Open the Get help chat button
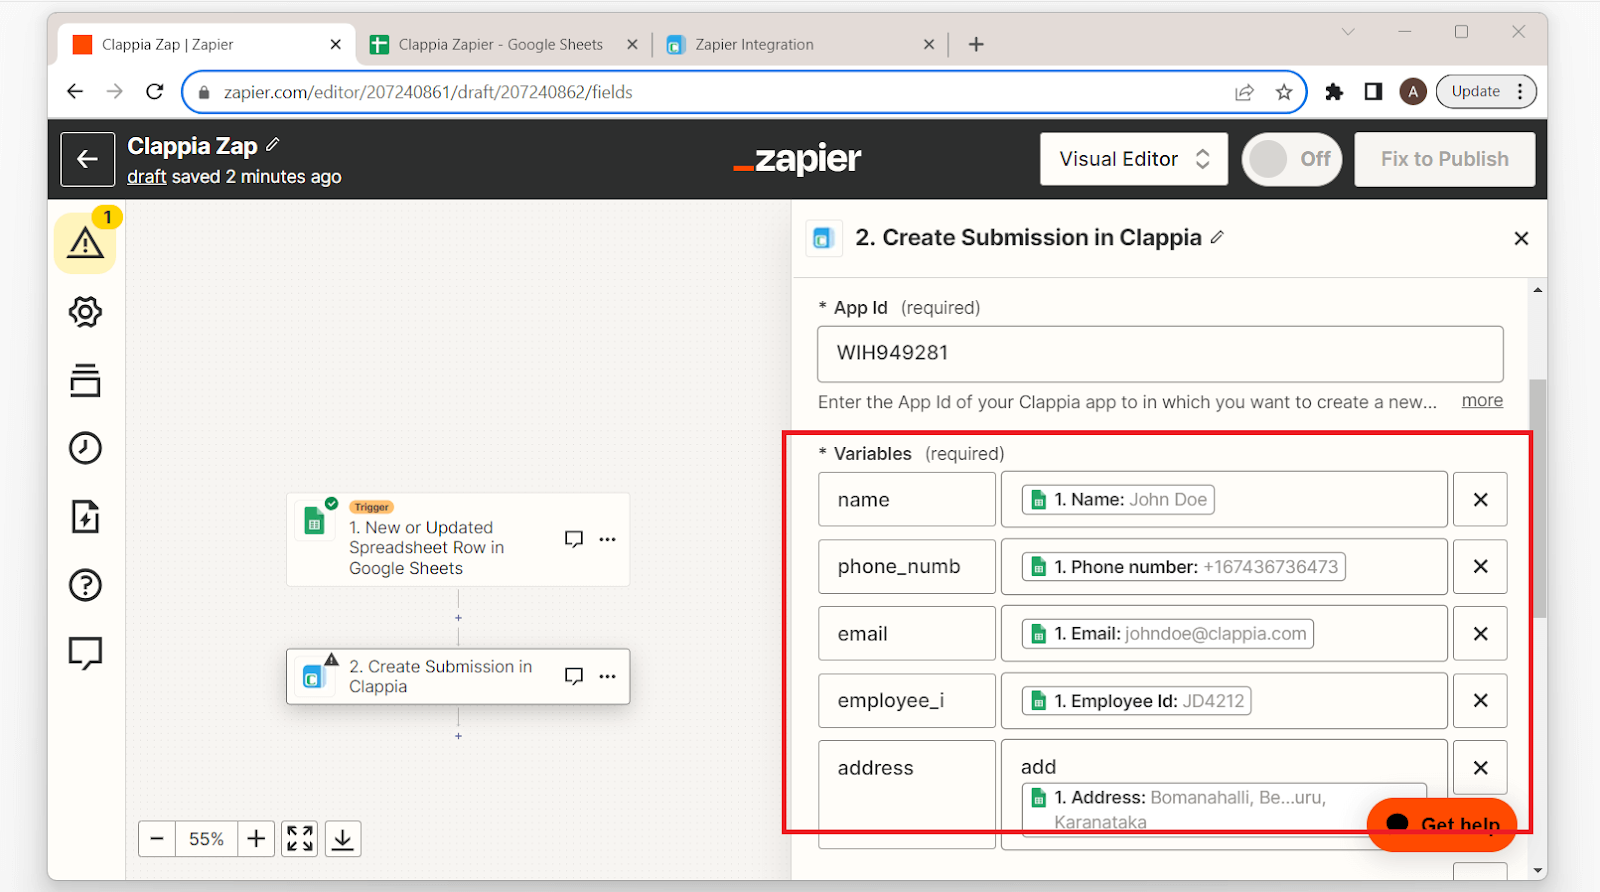This screenshot has width=1600, height=892. pos(1442,824)
